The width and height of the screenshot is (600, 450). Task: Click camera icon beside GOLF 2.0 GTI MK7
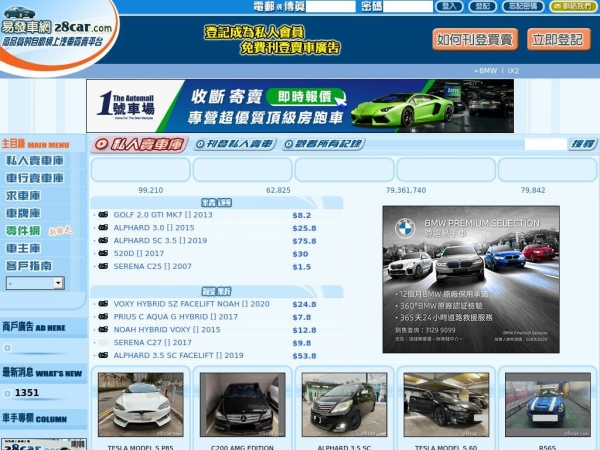point(103,215)
